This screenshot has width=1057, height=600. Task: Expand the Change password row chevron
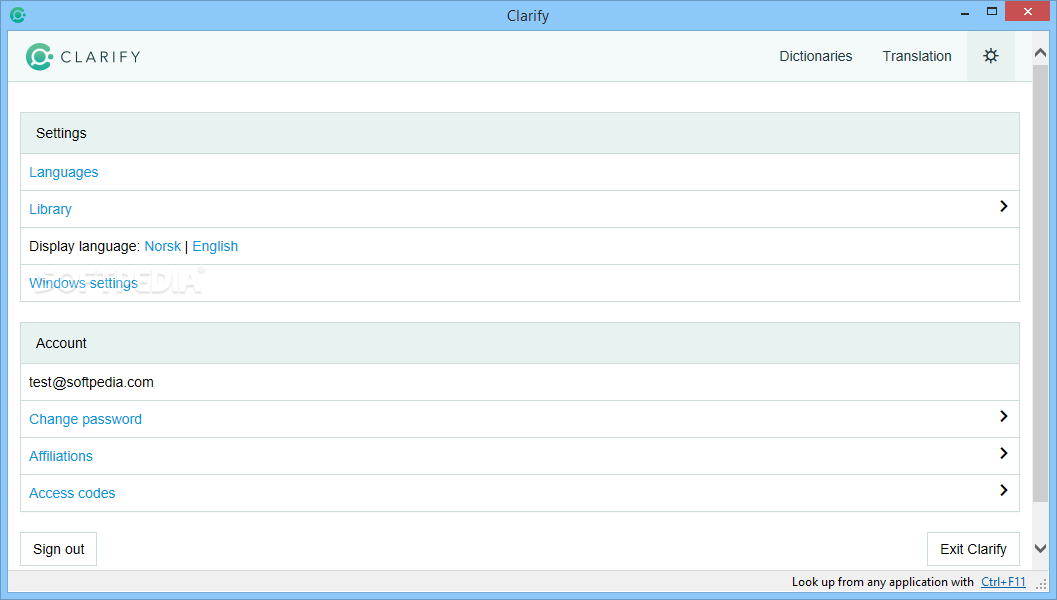pos(1003,416)
